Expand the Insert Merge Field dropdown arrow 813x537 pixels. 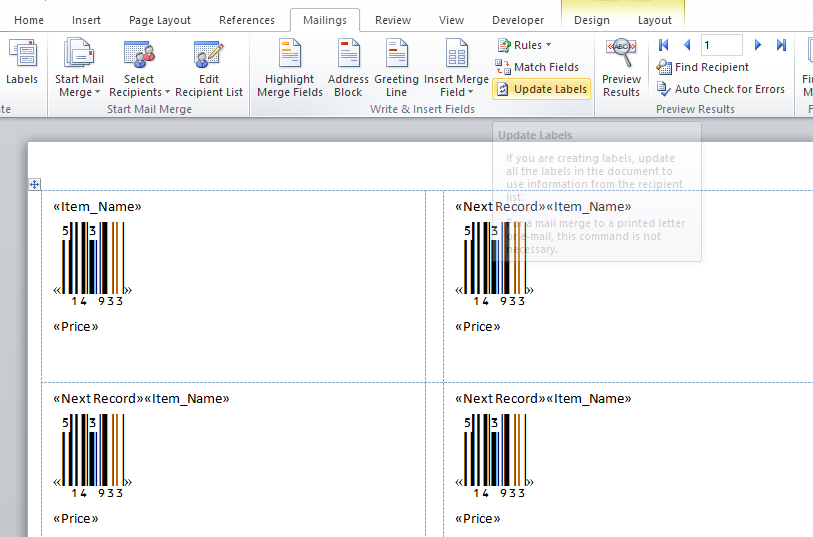tap(470, 92)
